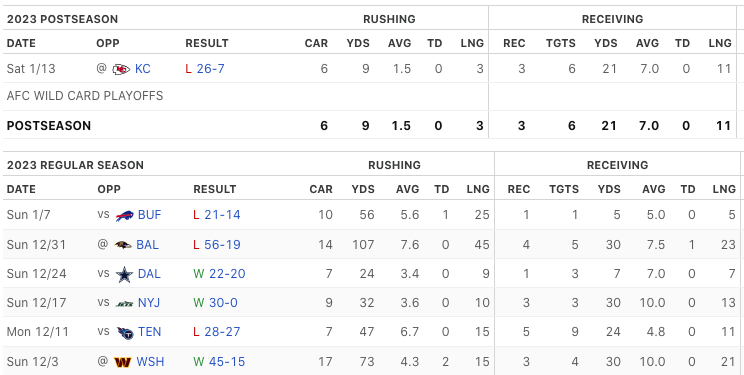The width and height of the screenshot is (744, 375).
Task: Open the KC team link
Action: click(x=143, y=69)
